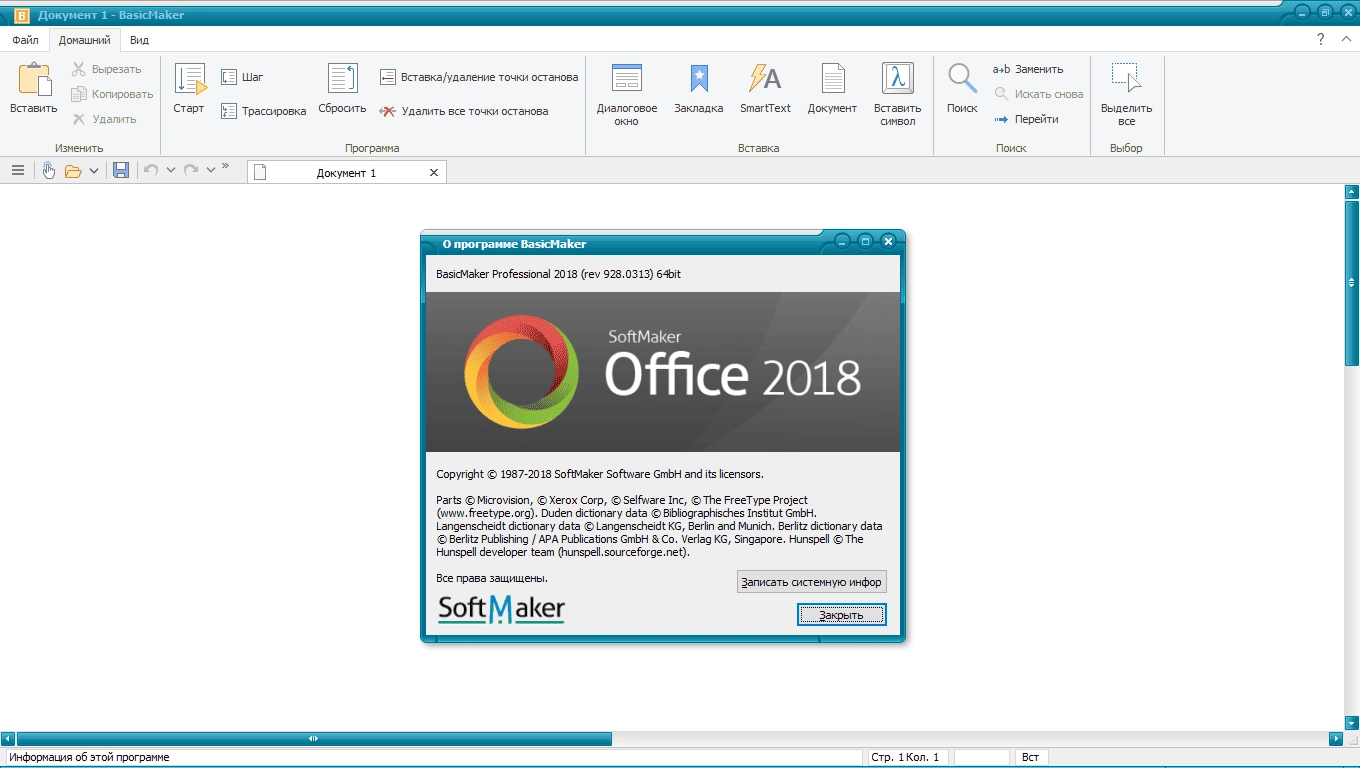Image resolution: width=1360 pixels, height=768 pixels.
Task: Click Копировать copy command
Action: click(x=112, y=94)
